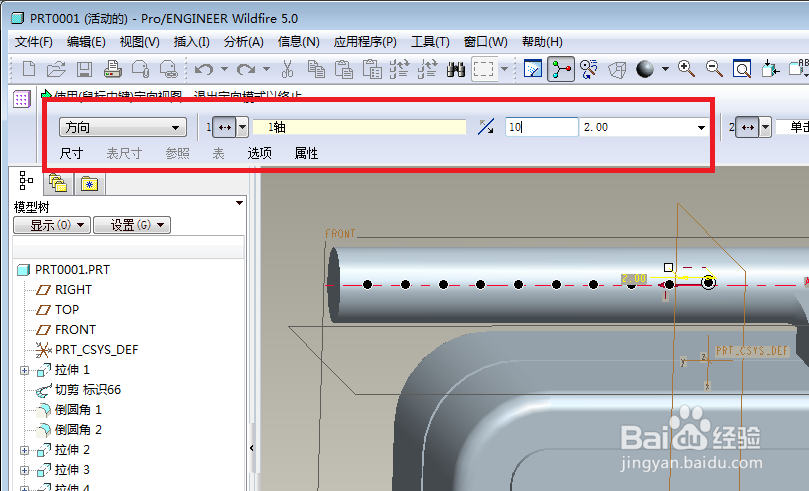
Task: Click the repaint screen icon
Action: (x=532, y=69)
